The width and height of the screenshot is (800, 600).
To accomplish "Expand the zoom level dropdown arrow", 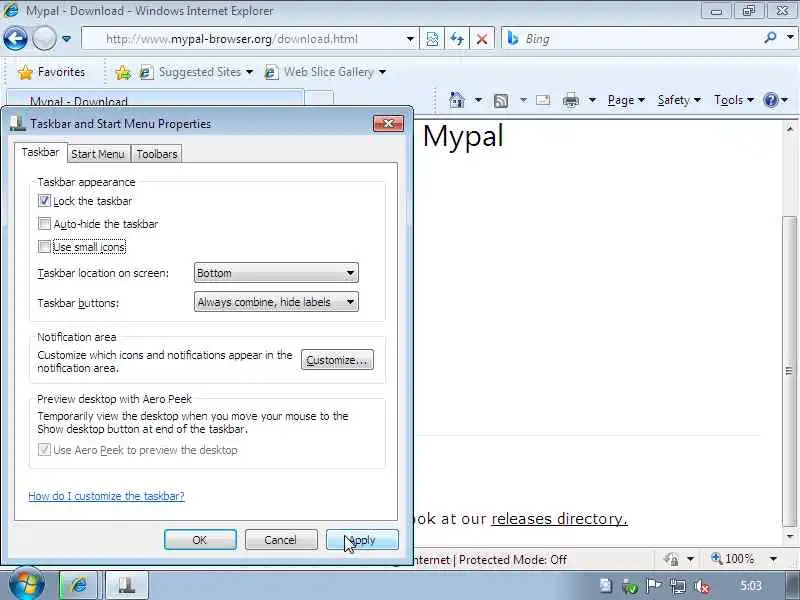I will click(x=773, y=559).
